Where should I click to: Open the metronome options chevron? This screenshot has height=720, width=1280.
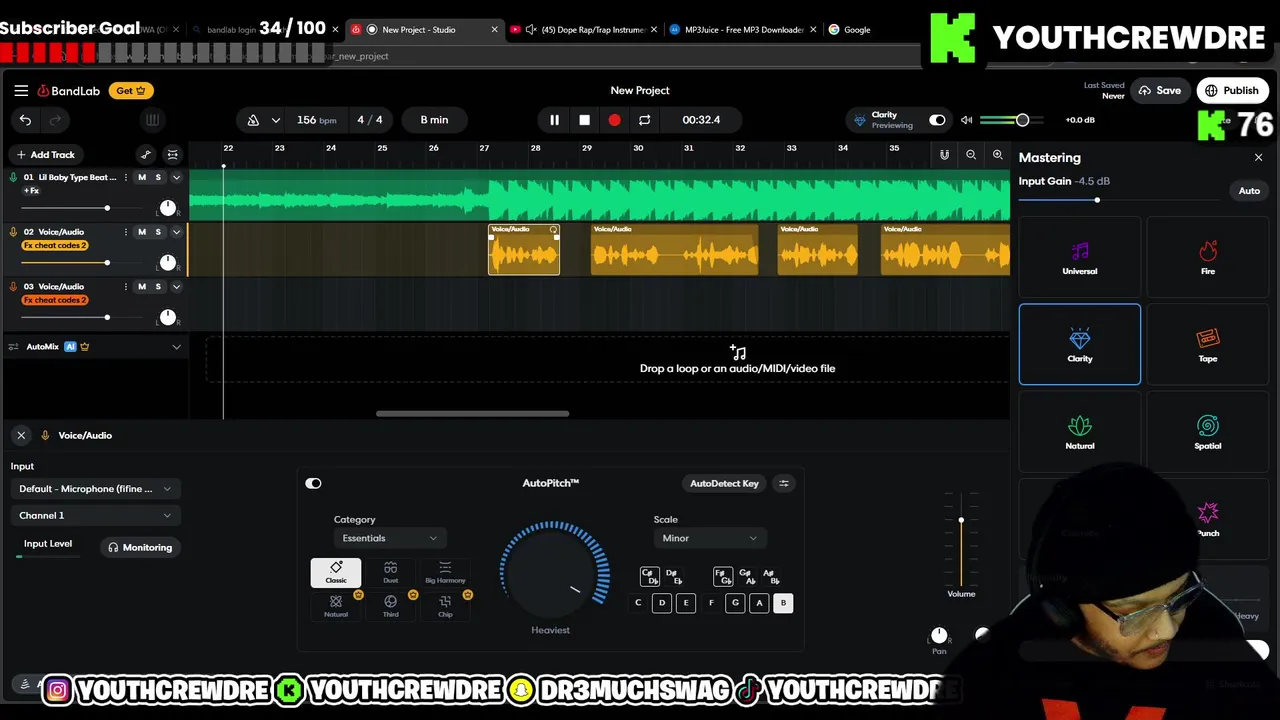[275, 120]
